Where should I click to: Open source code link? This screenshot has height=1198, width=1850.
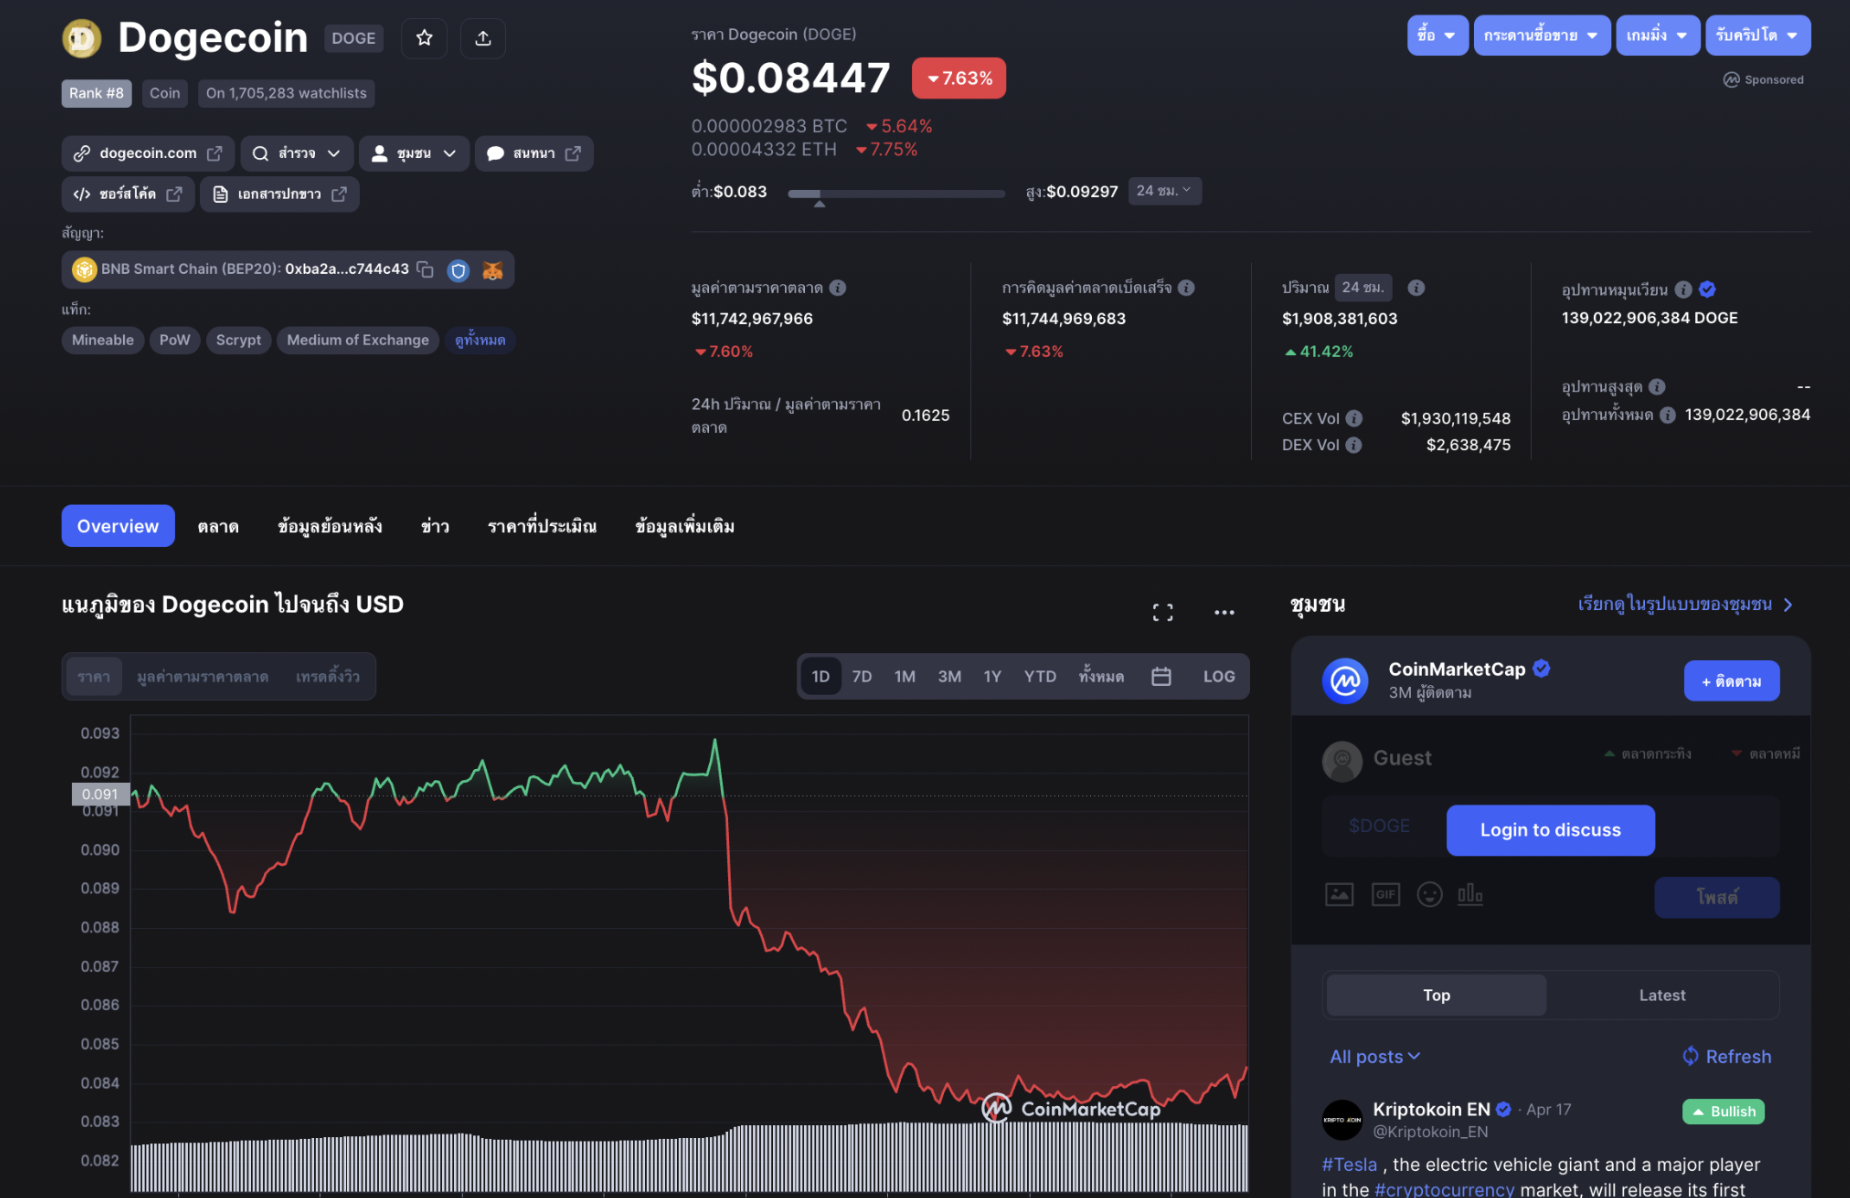127,194
